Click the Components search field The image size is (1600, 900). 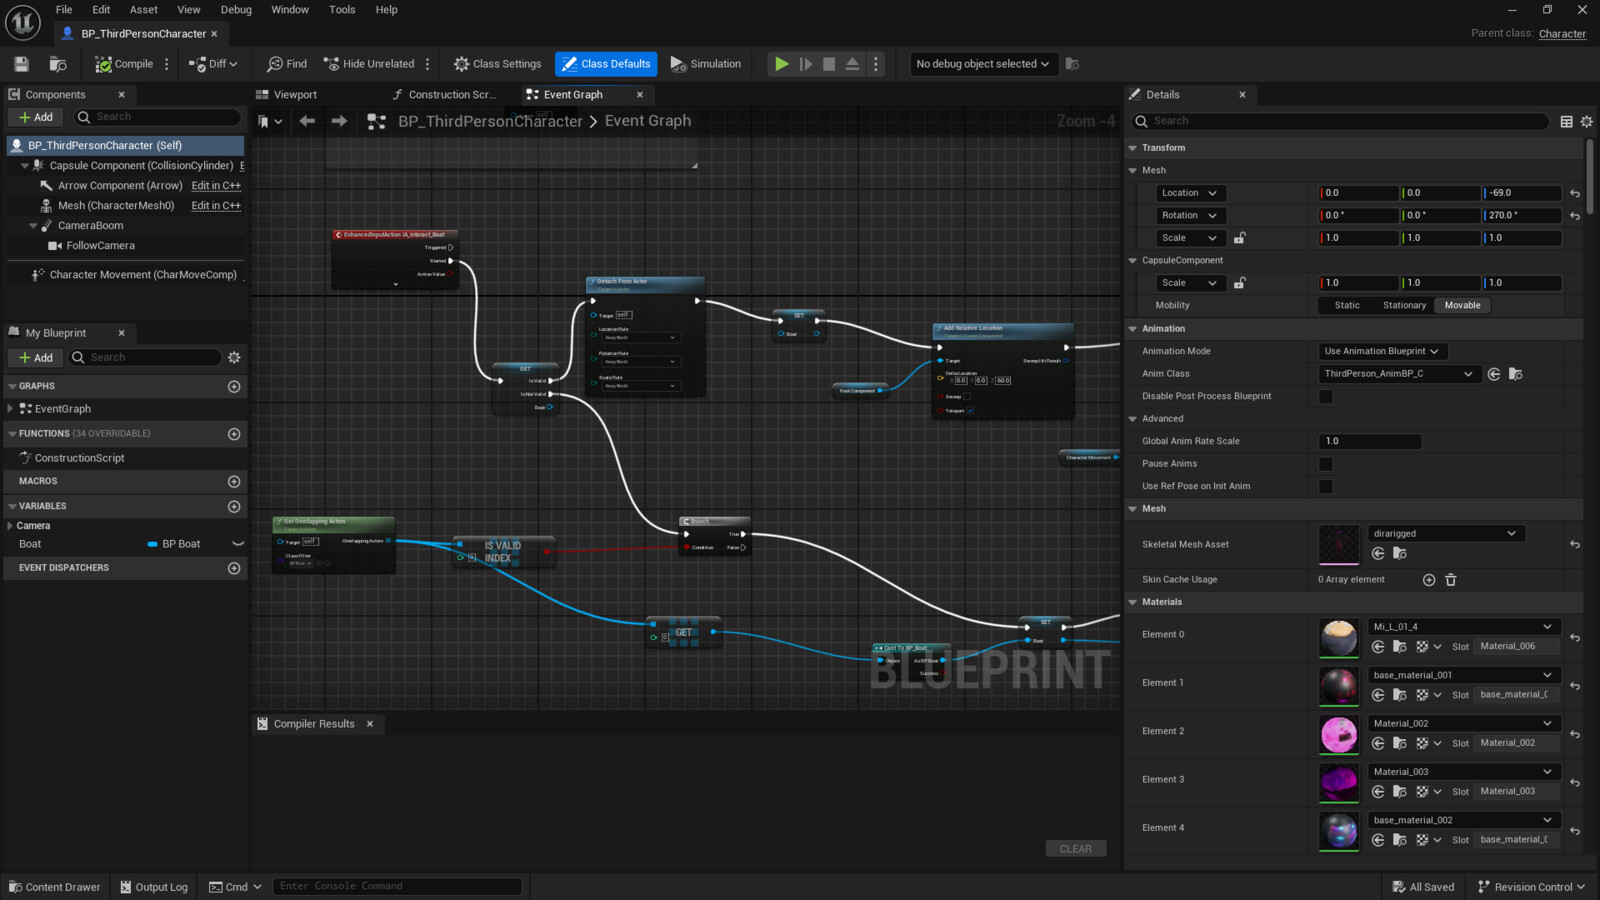[x=158, y=117]
